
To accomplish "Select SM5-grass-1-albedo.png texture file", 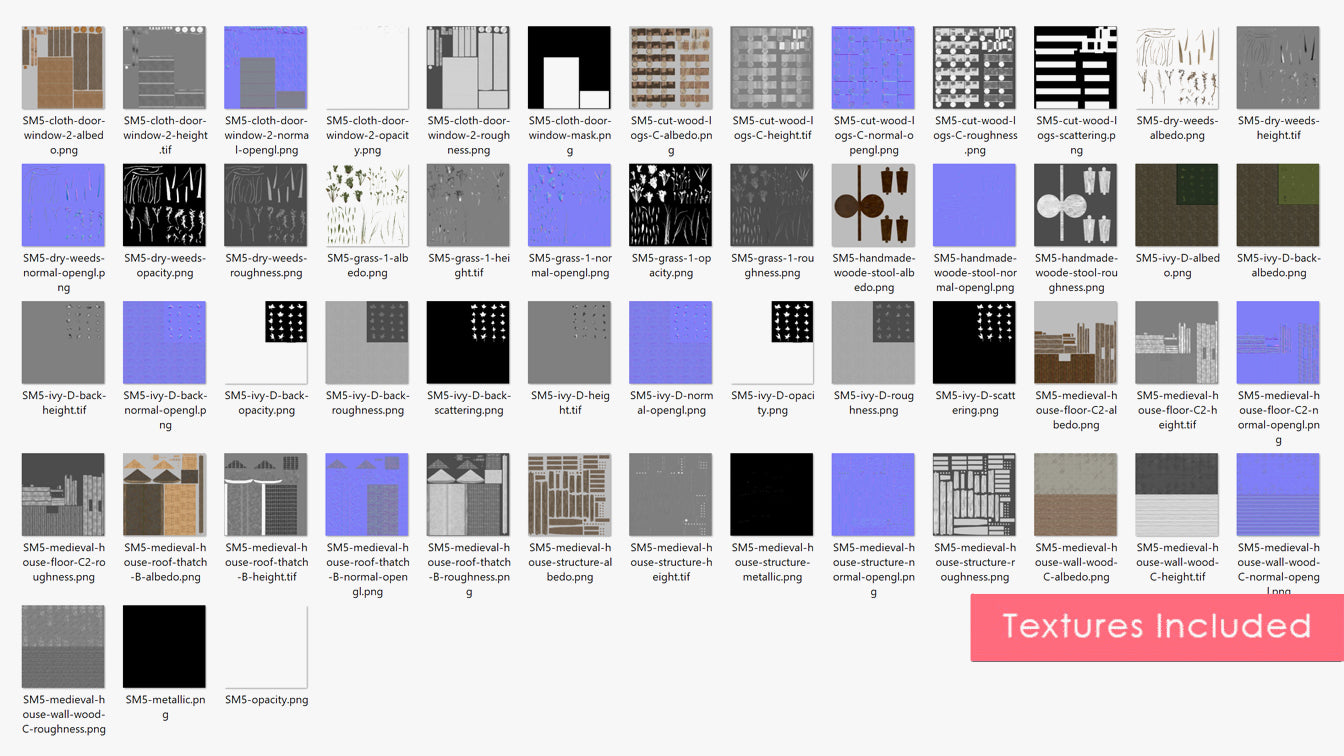I will (x=367, y=205).
